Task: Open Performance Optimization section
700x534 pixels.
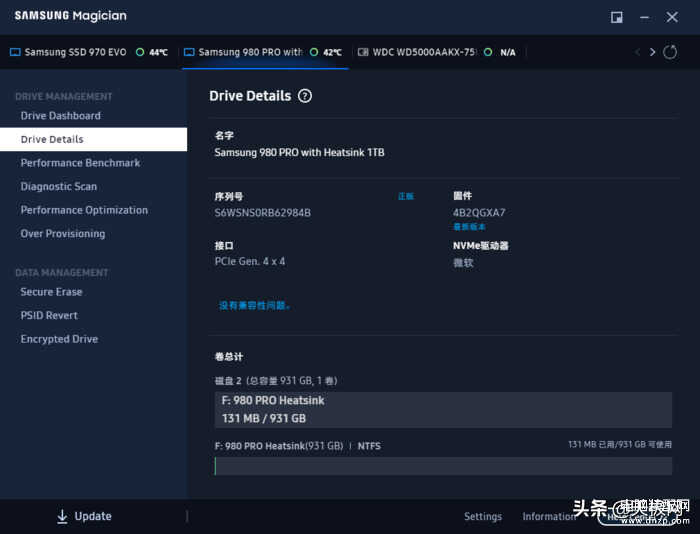Action: (84, 210)
